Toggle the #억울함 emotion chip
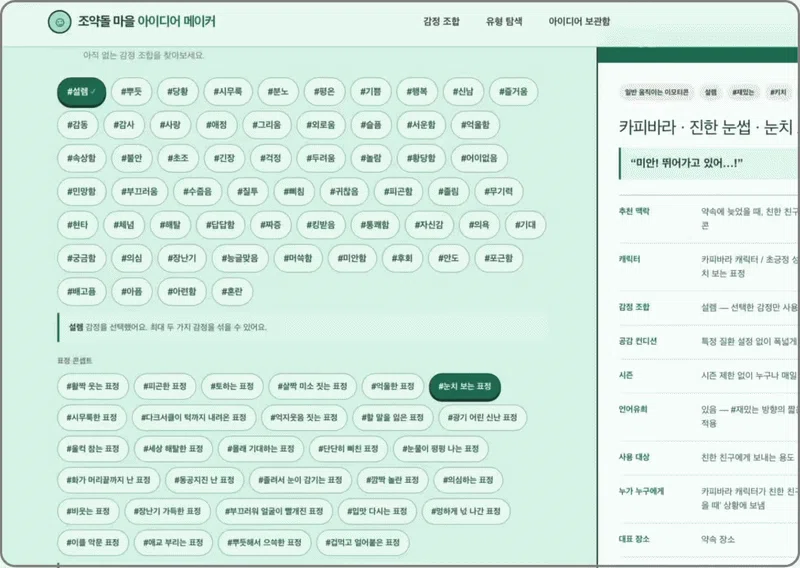 pyautogui.click(x=475, y=125)
